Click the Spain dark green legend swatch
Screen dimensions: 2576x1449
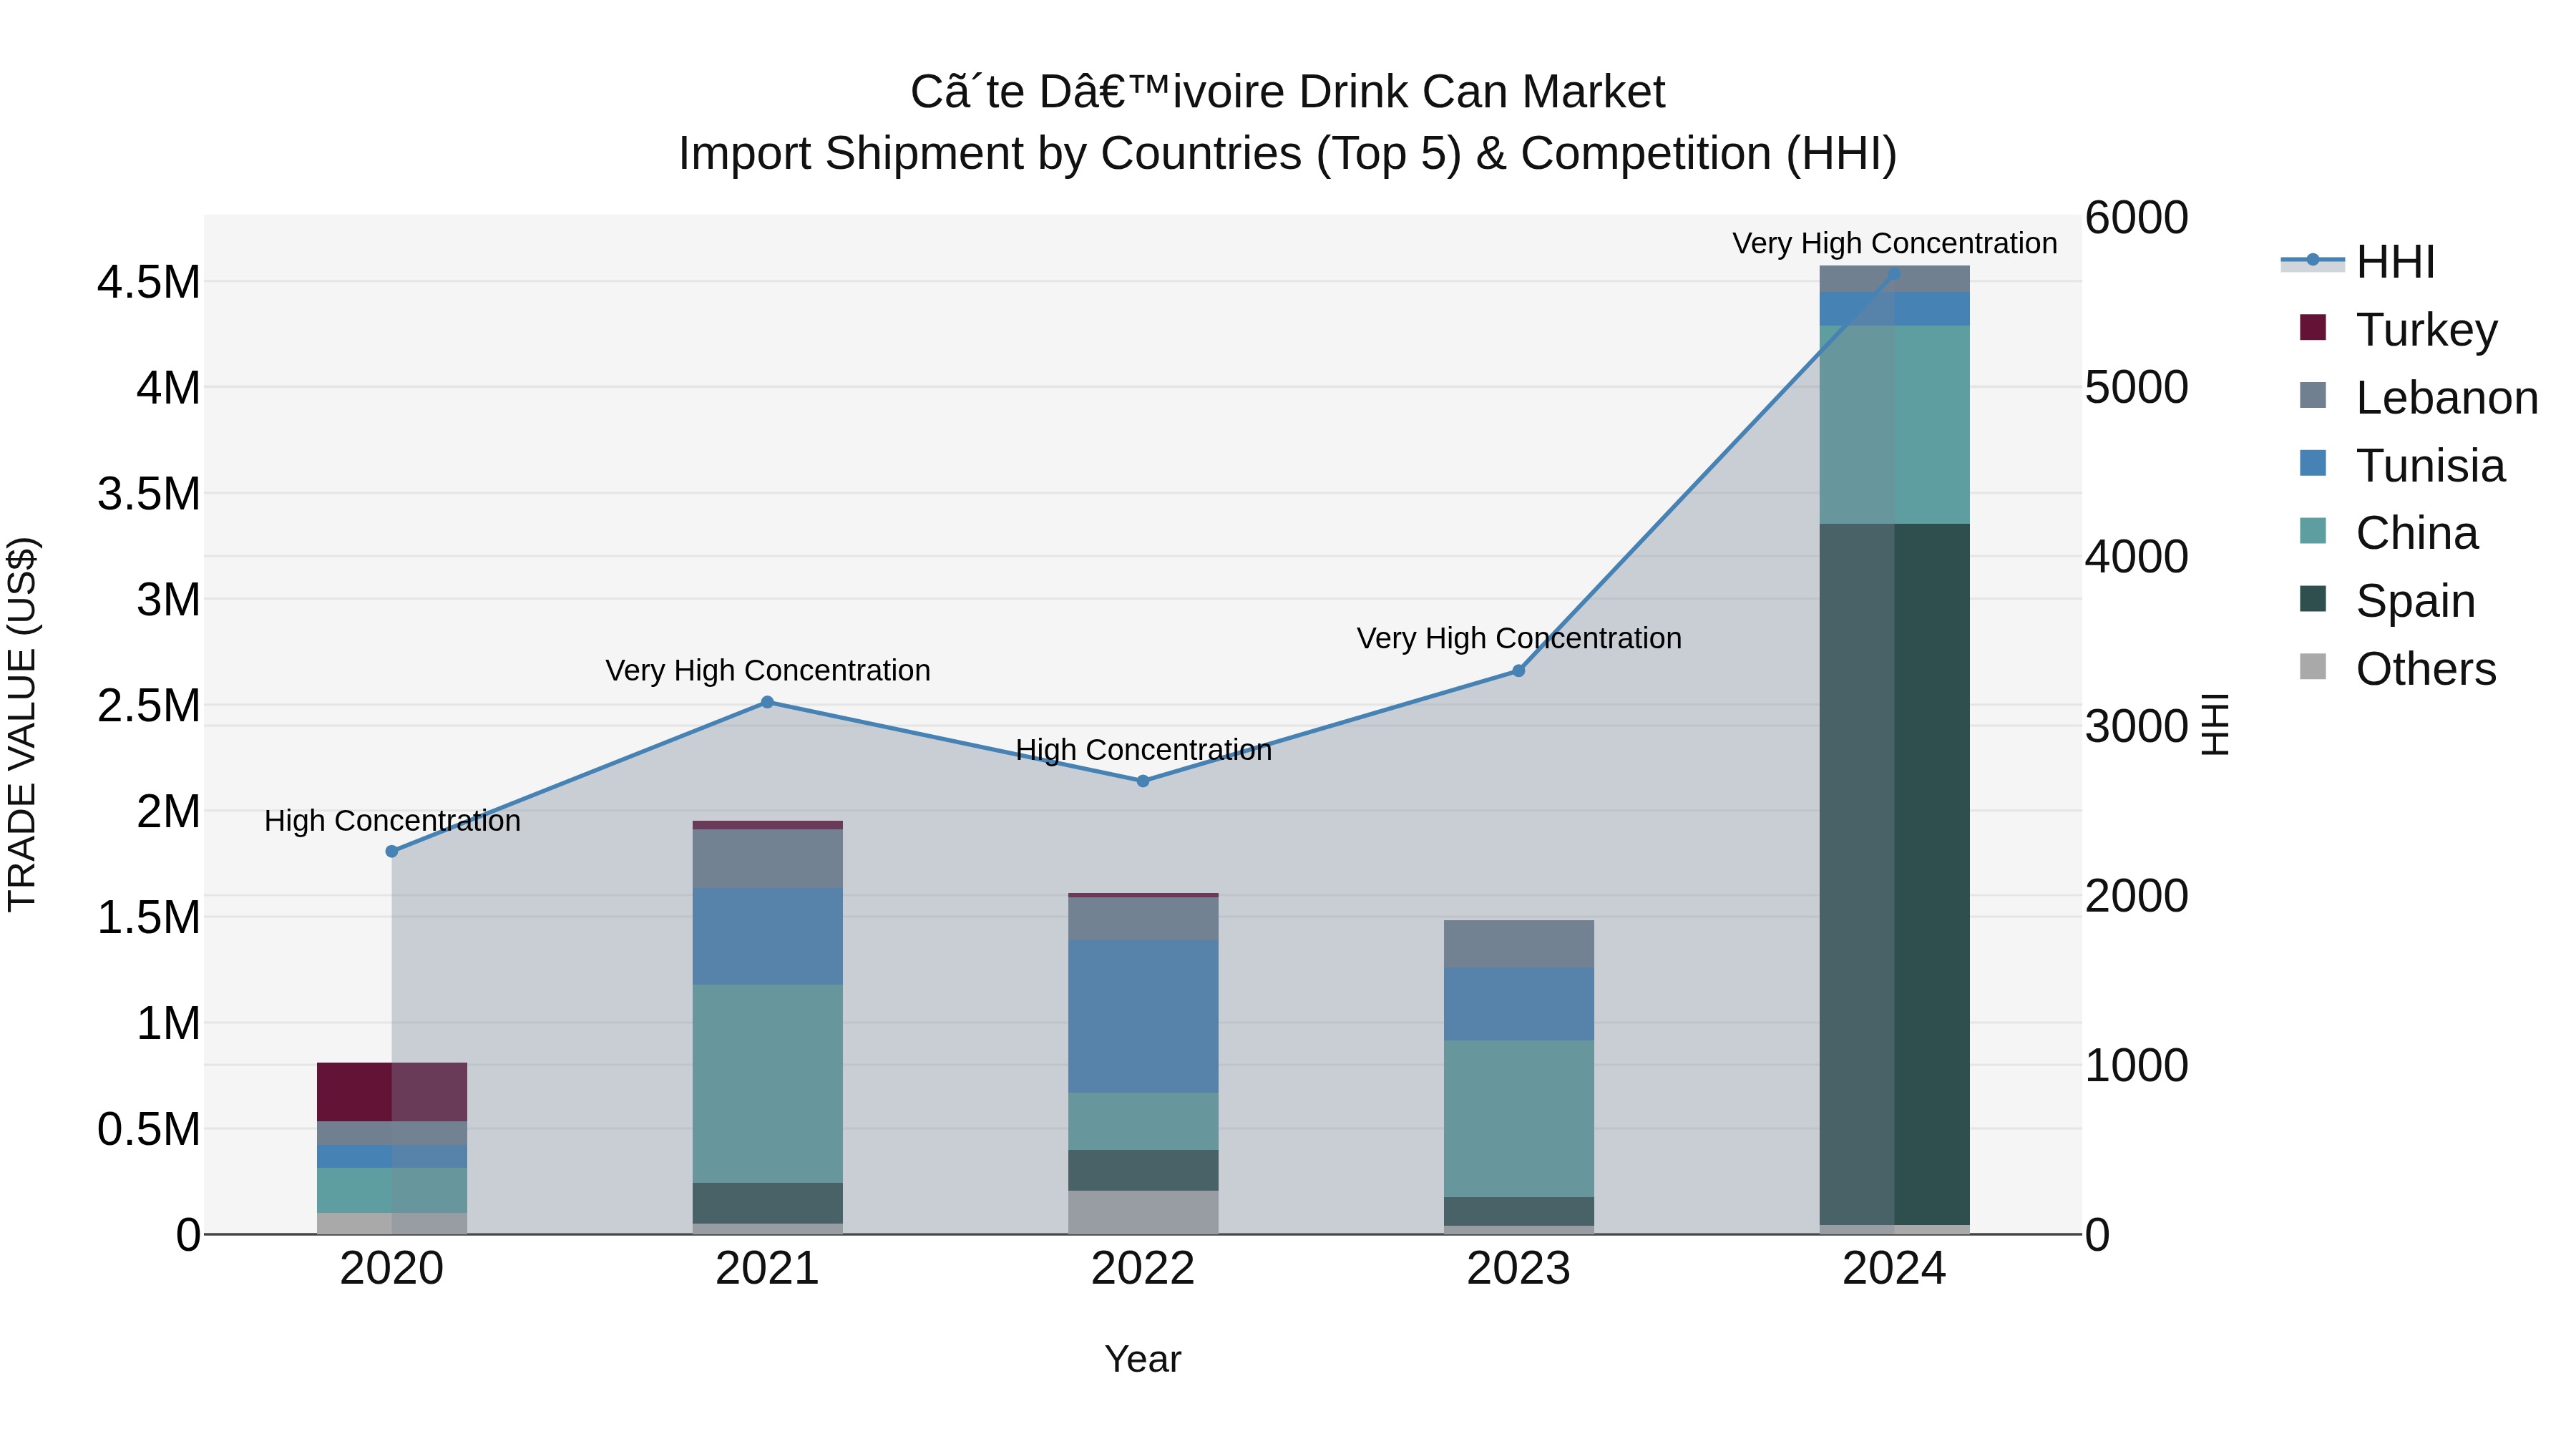coord(2313,599)
